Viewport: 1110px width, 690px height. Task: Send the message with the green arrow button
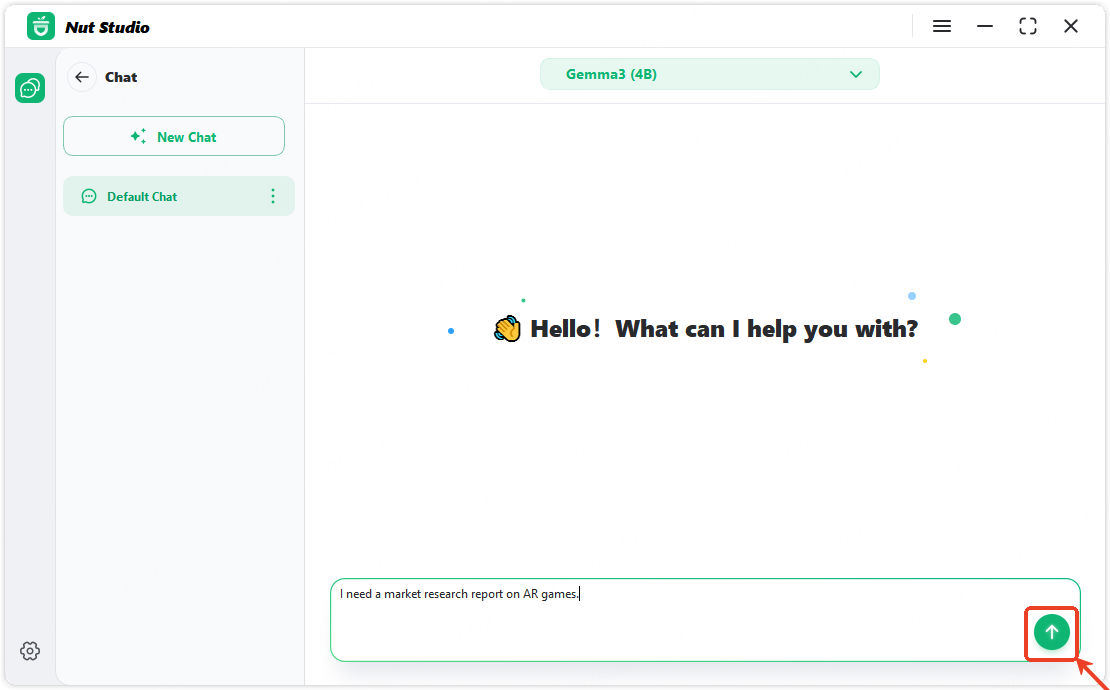(1051, 632)
